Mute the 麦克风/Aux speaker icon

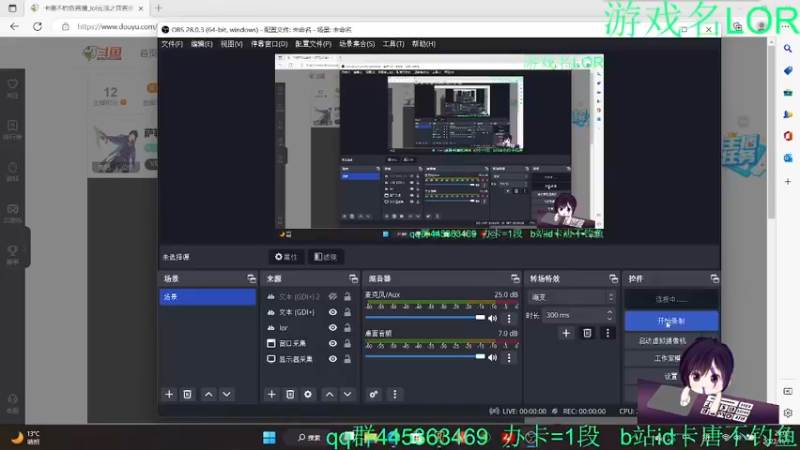492,318
